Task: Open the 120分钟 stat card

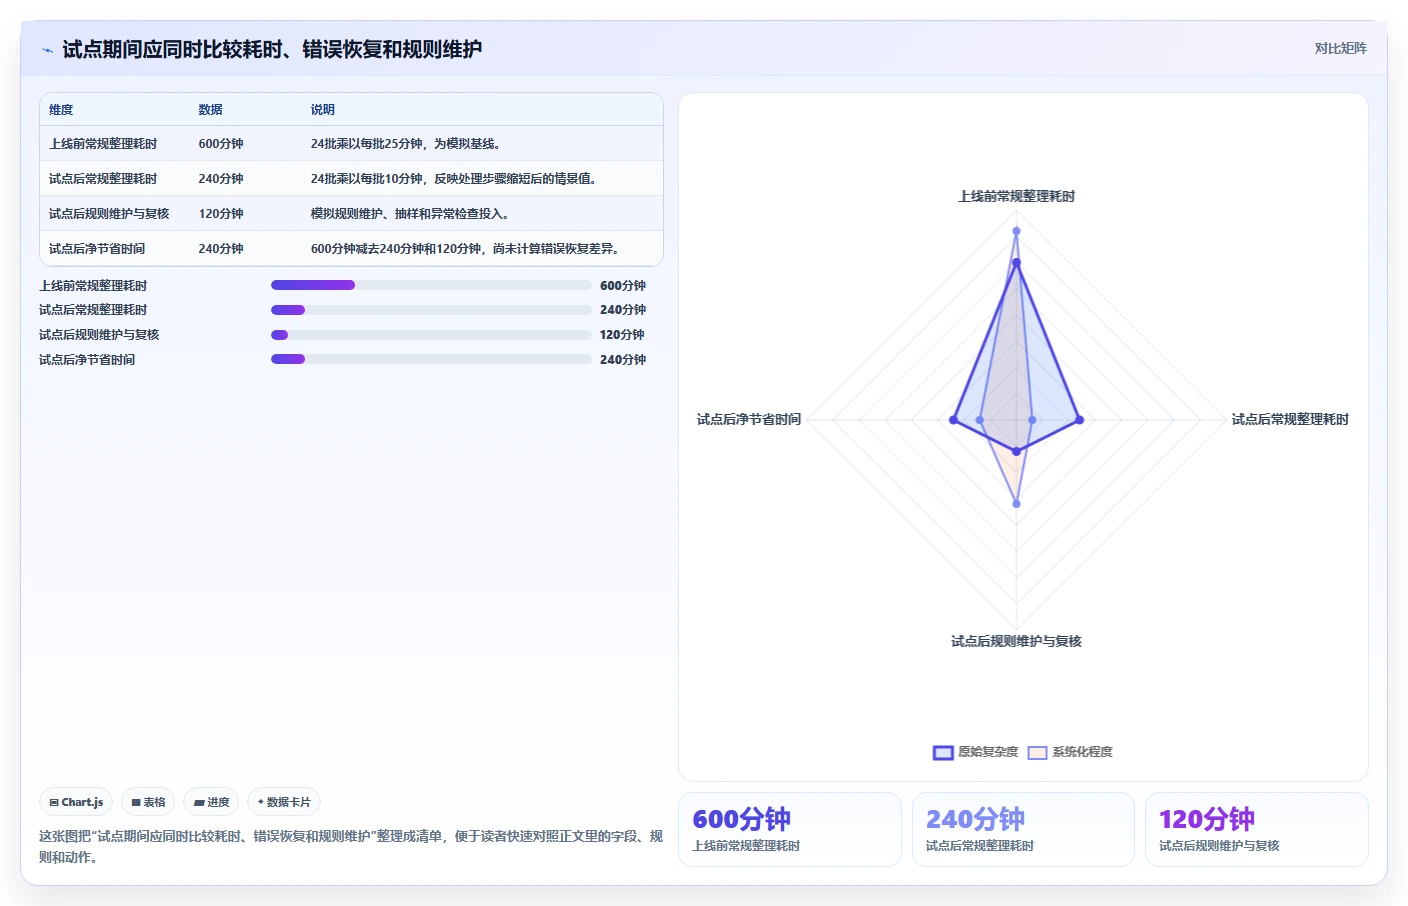Action: point(1256,829)
